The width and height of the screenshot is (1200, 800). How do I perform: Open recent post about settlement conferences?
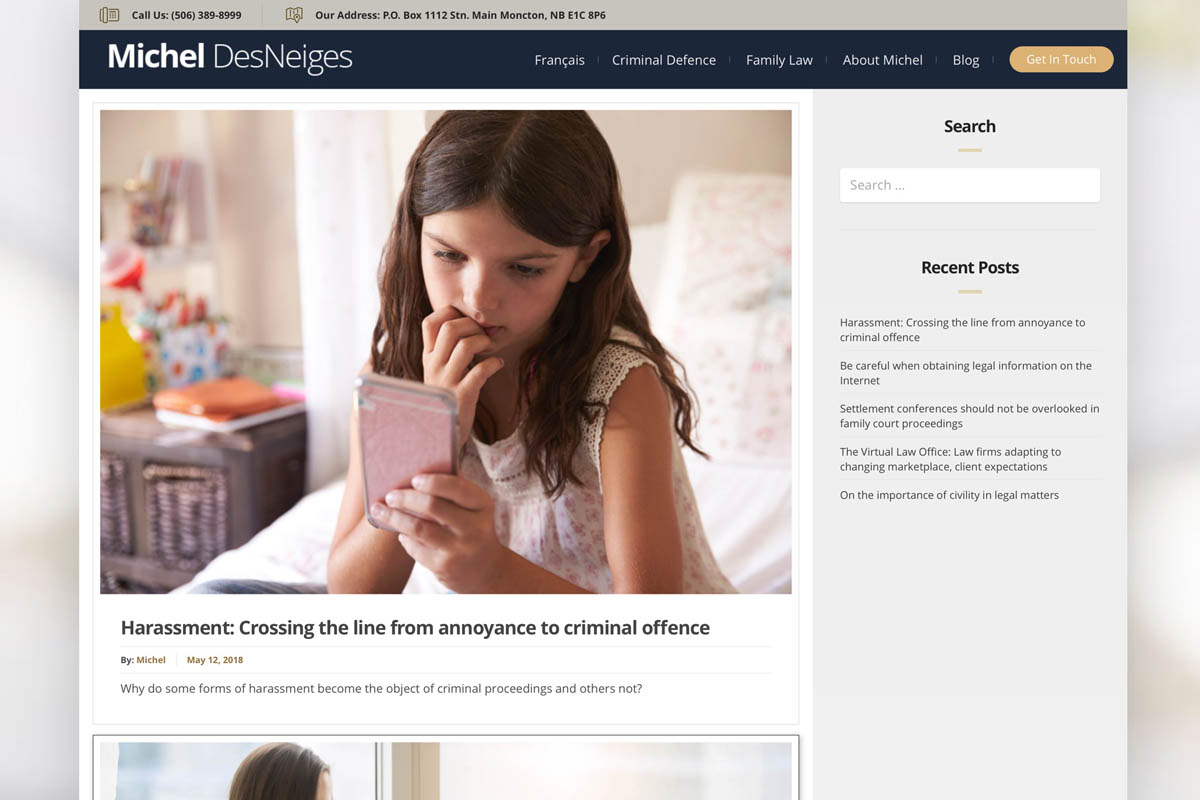tap(969, 416)
